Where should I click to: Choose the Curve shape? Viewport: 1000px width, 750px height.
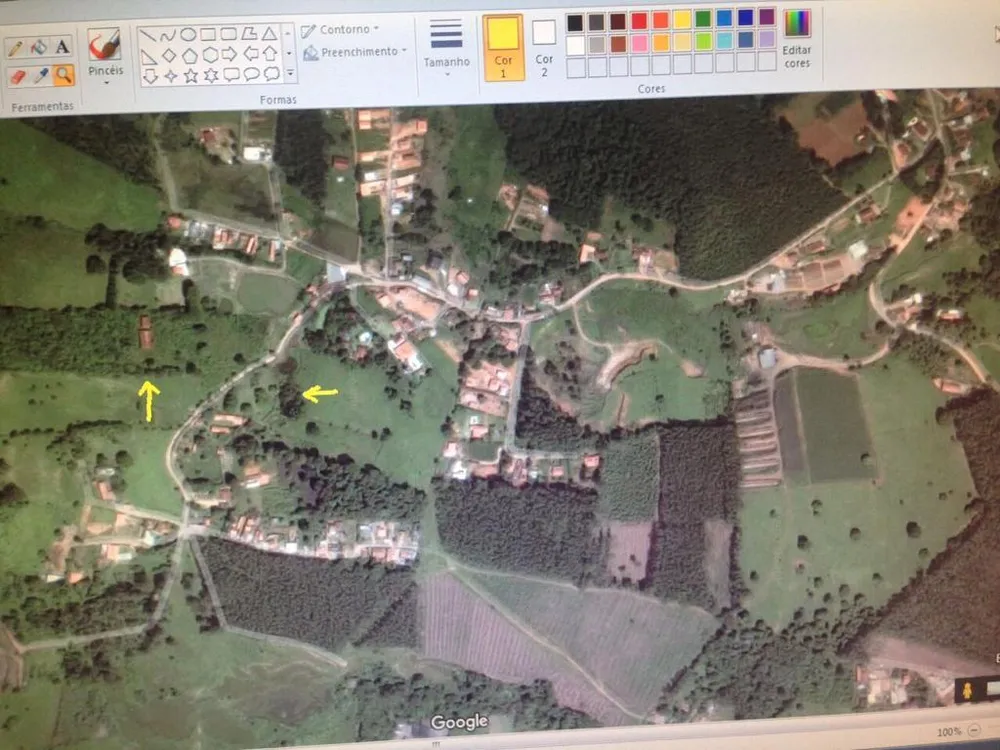coord(168,35)
